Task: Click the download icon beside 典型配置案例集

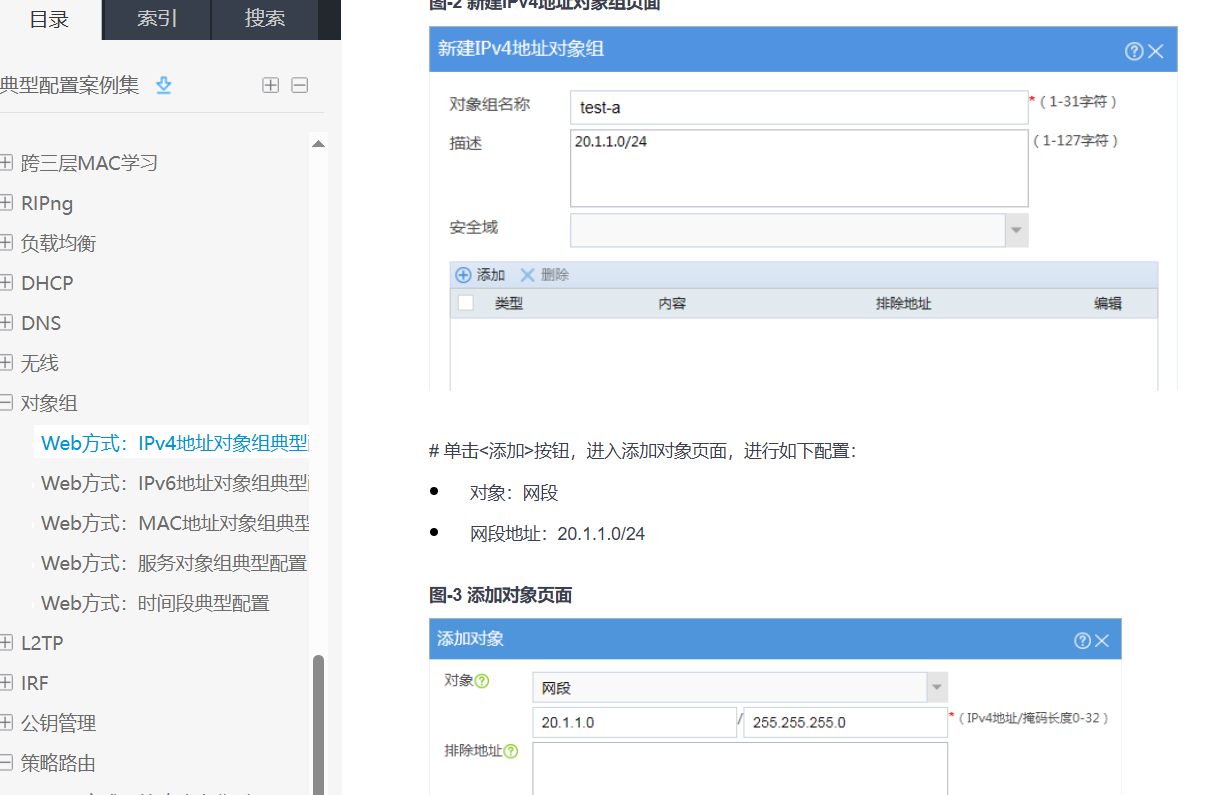Action: (x=164, y=86)
